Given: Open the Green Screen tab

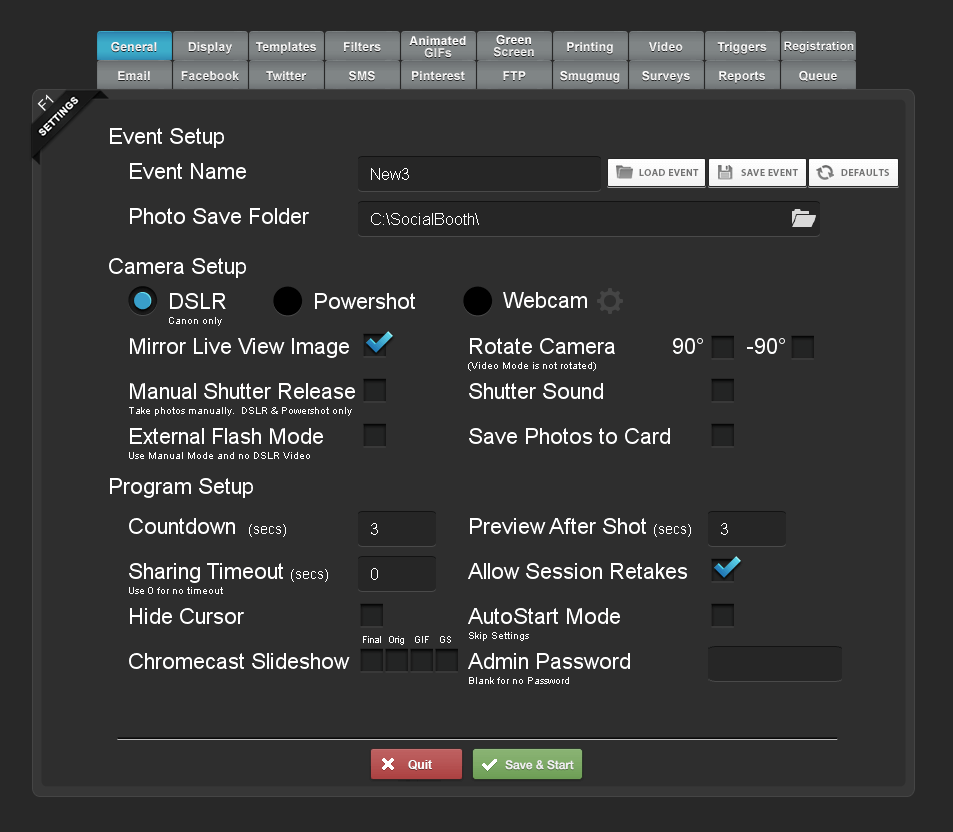Looking at the screenshot, I should coord(514,46).
